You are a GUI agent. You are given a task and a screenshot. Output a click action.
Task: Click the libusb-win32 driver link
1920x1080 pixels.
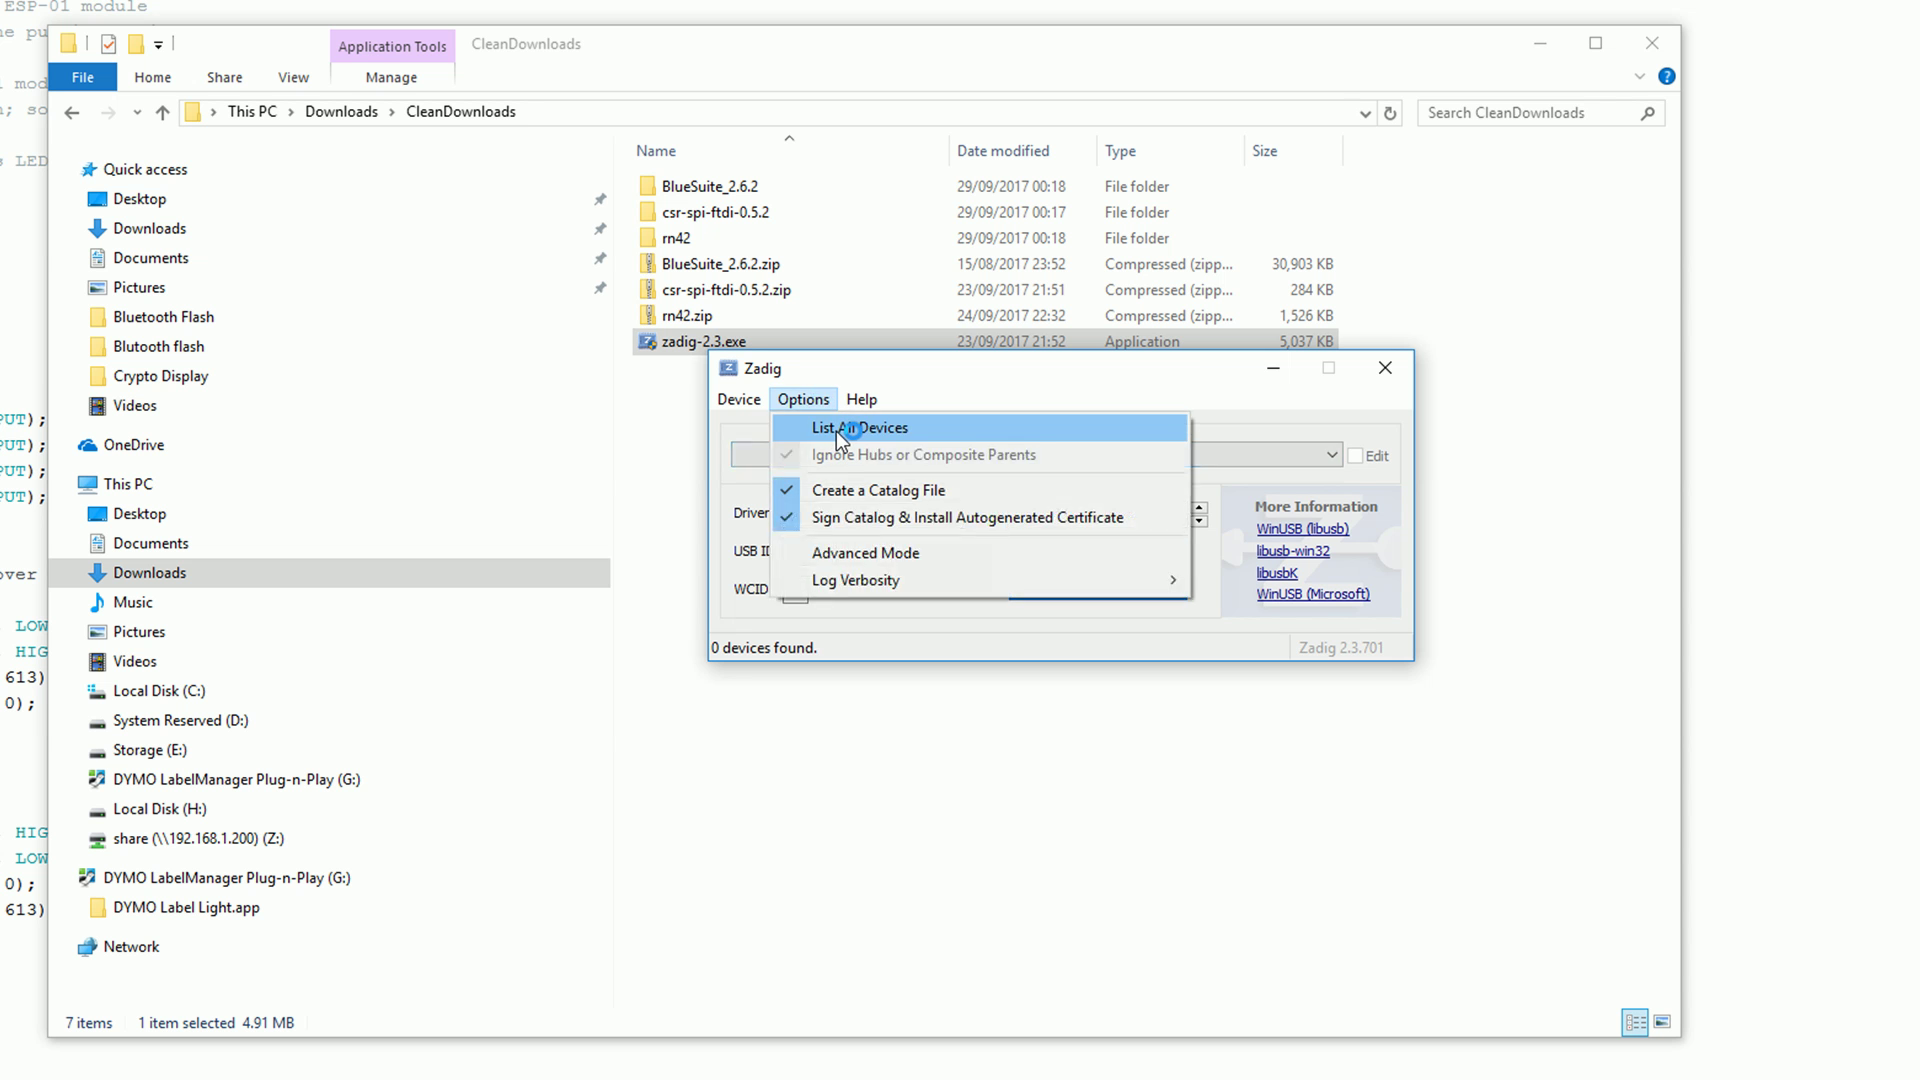[1296, 550]
